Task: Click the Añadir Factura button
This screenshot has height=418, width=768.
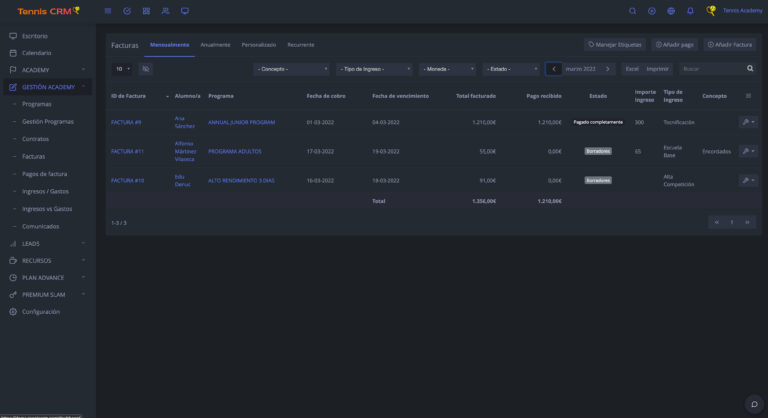Action: click(x=730, y=45)
